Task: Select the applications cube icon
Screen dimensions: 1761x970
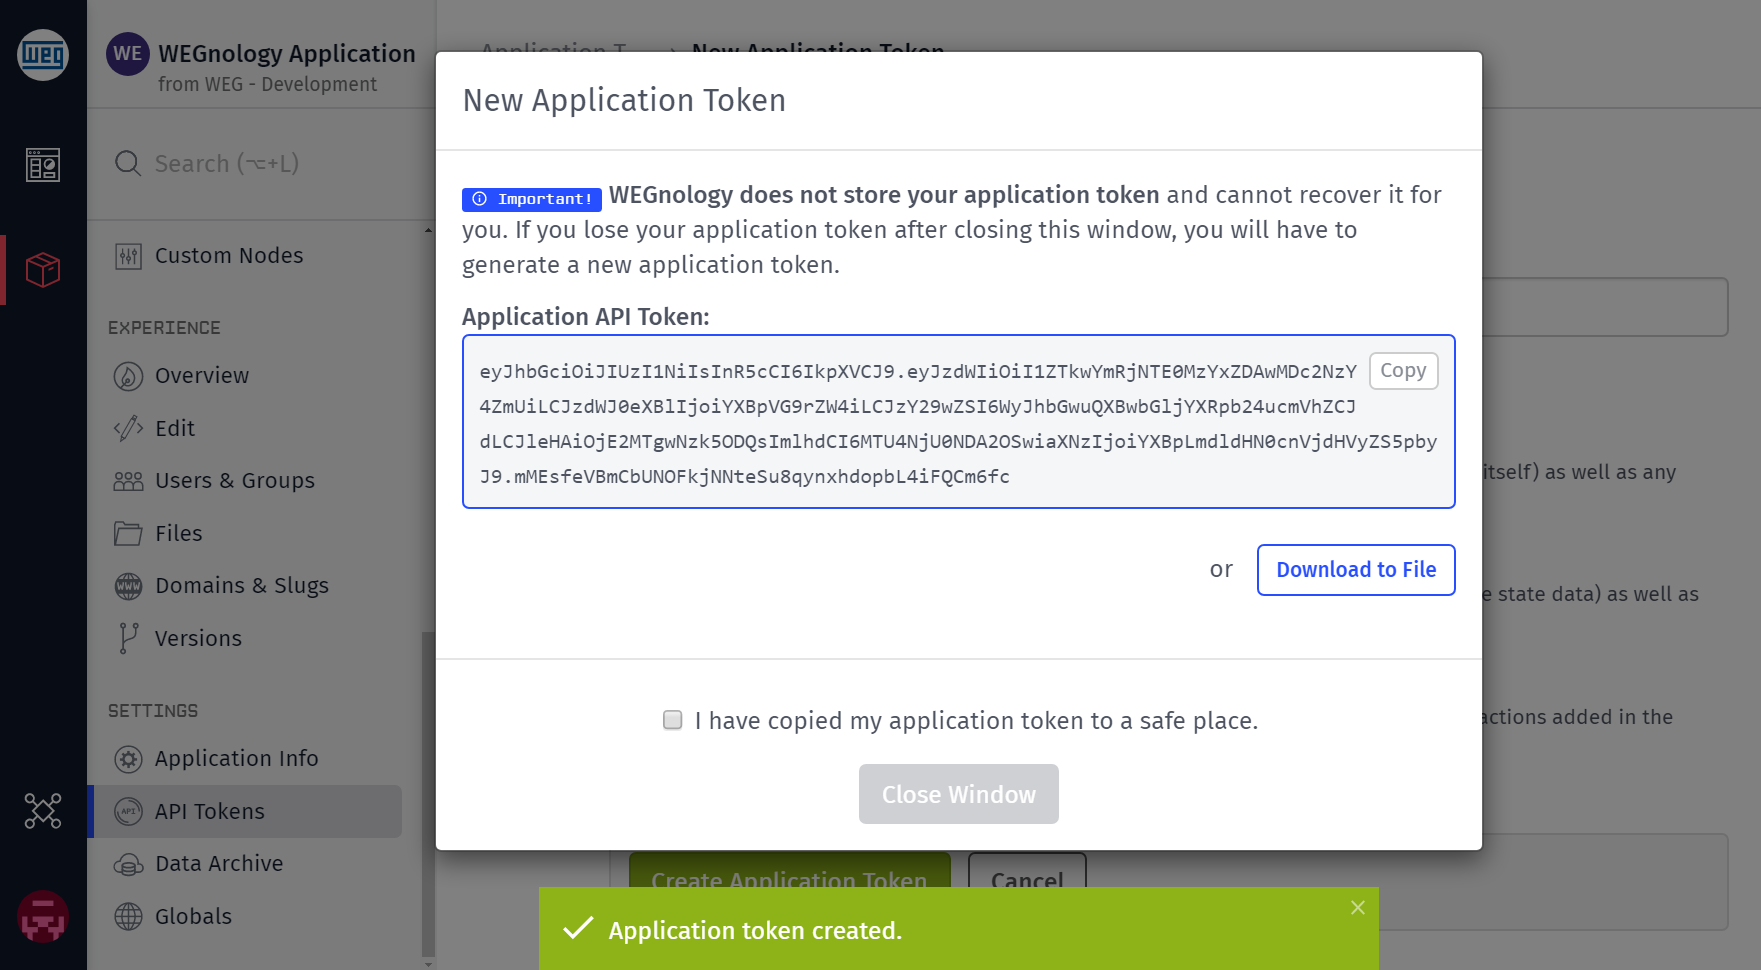Action: tap(43, 270)
